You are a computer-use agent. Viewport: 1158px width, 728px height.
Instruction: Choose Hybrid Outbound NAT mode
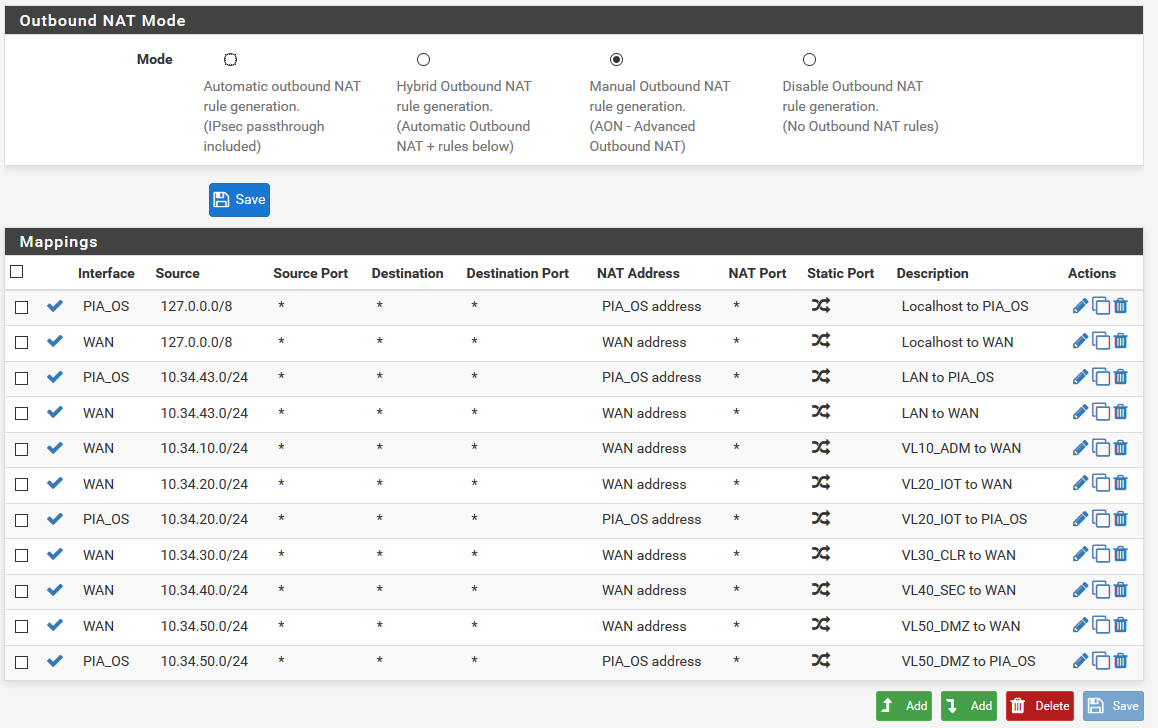(424, 60)
